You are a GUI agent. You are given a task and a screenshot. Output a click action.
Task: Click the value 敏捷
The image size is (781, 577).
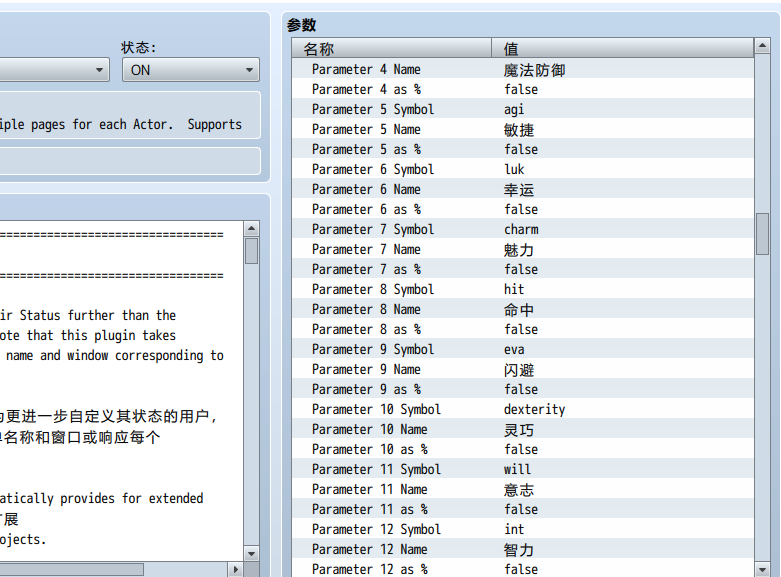(519, 130)
